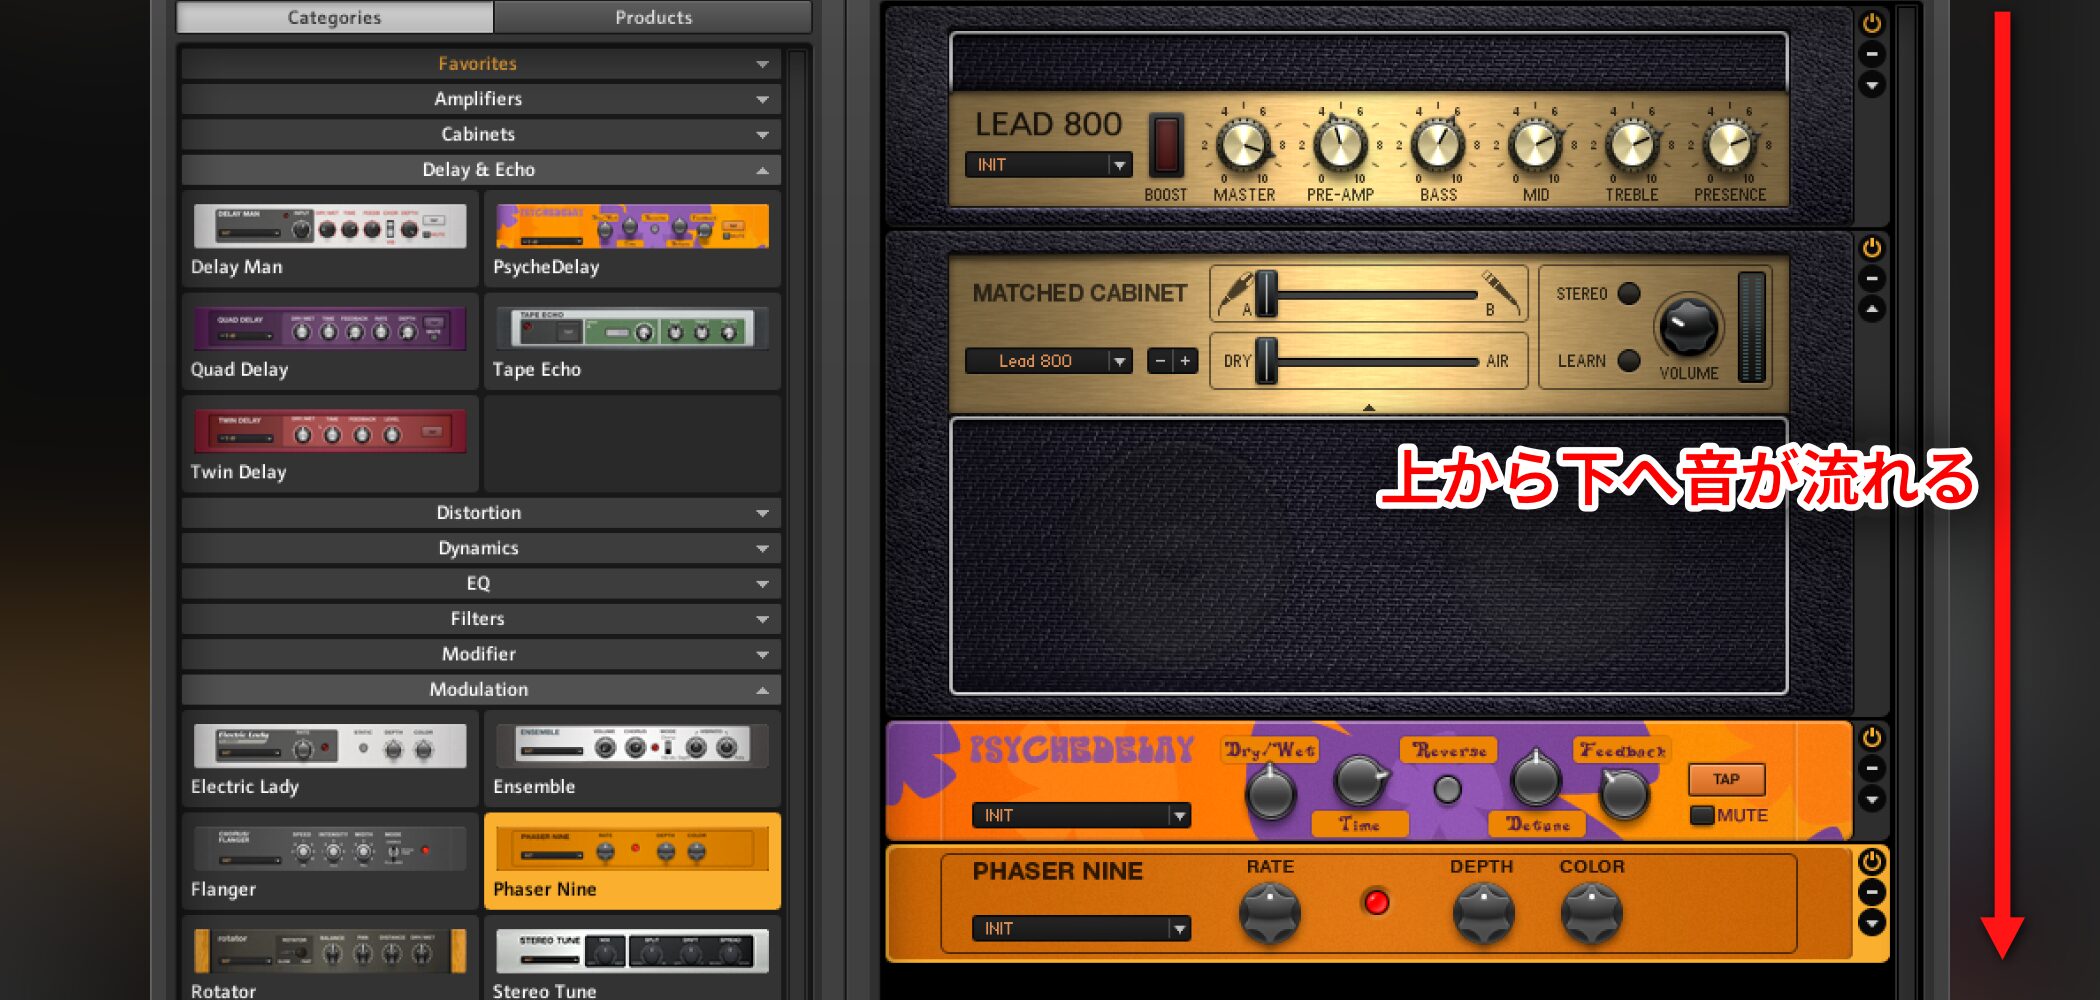Click the PsycheDelay Detune knob

(1535, 778)
